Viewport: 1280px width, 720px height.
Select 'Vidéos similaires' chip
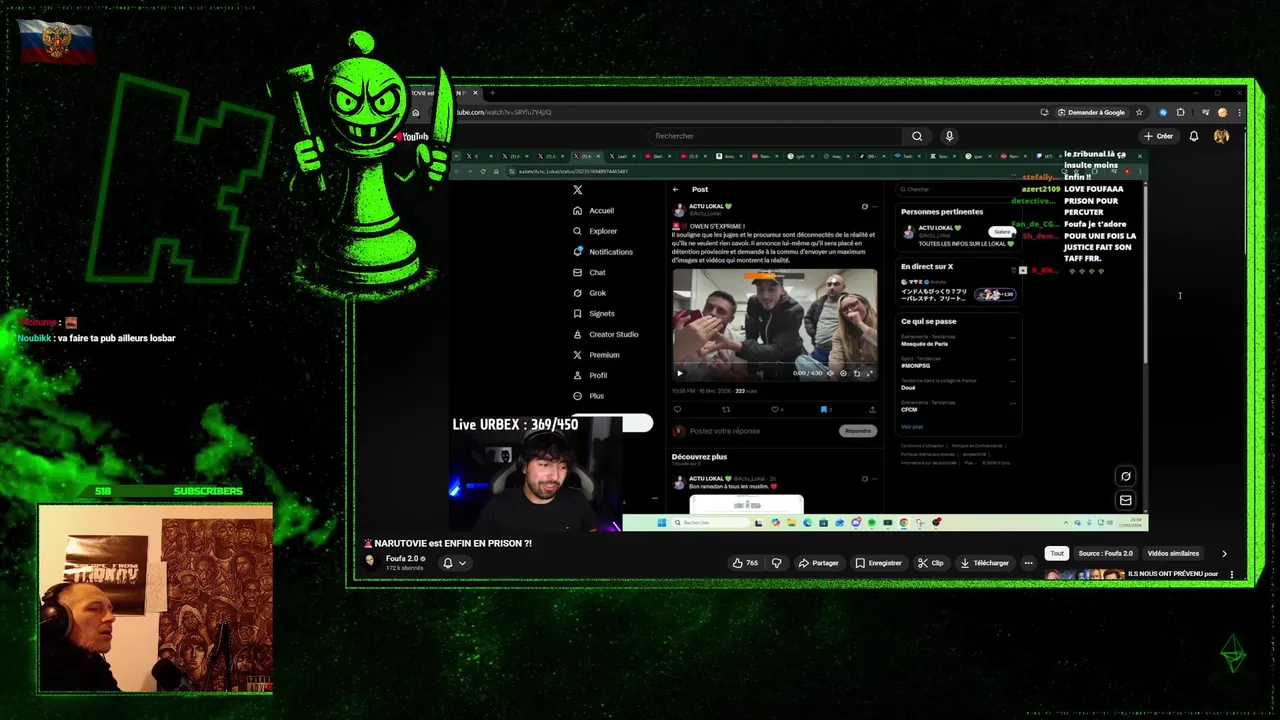click(x=1173, y=553)
